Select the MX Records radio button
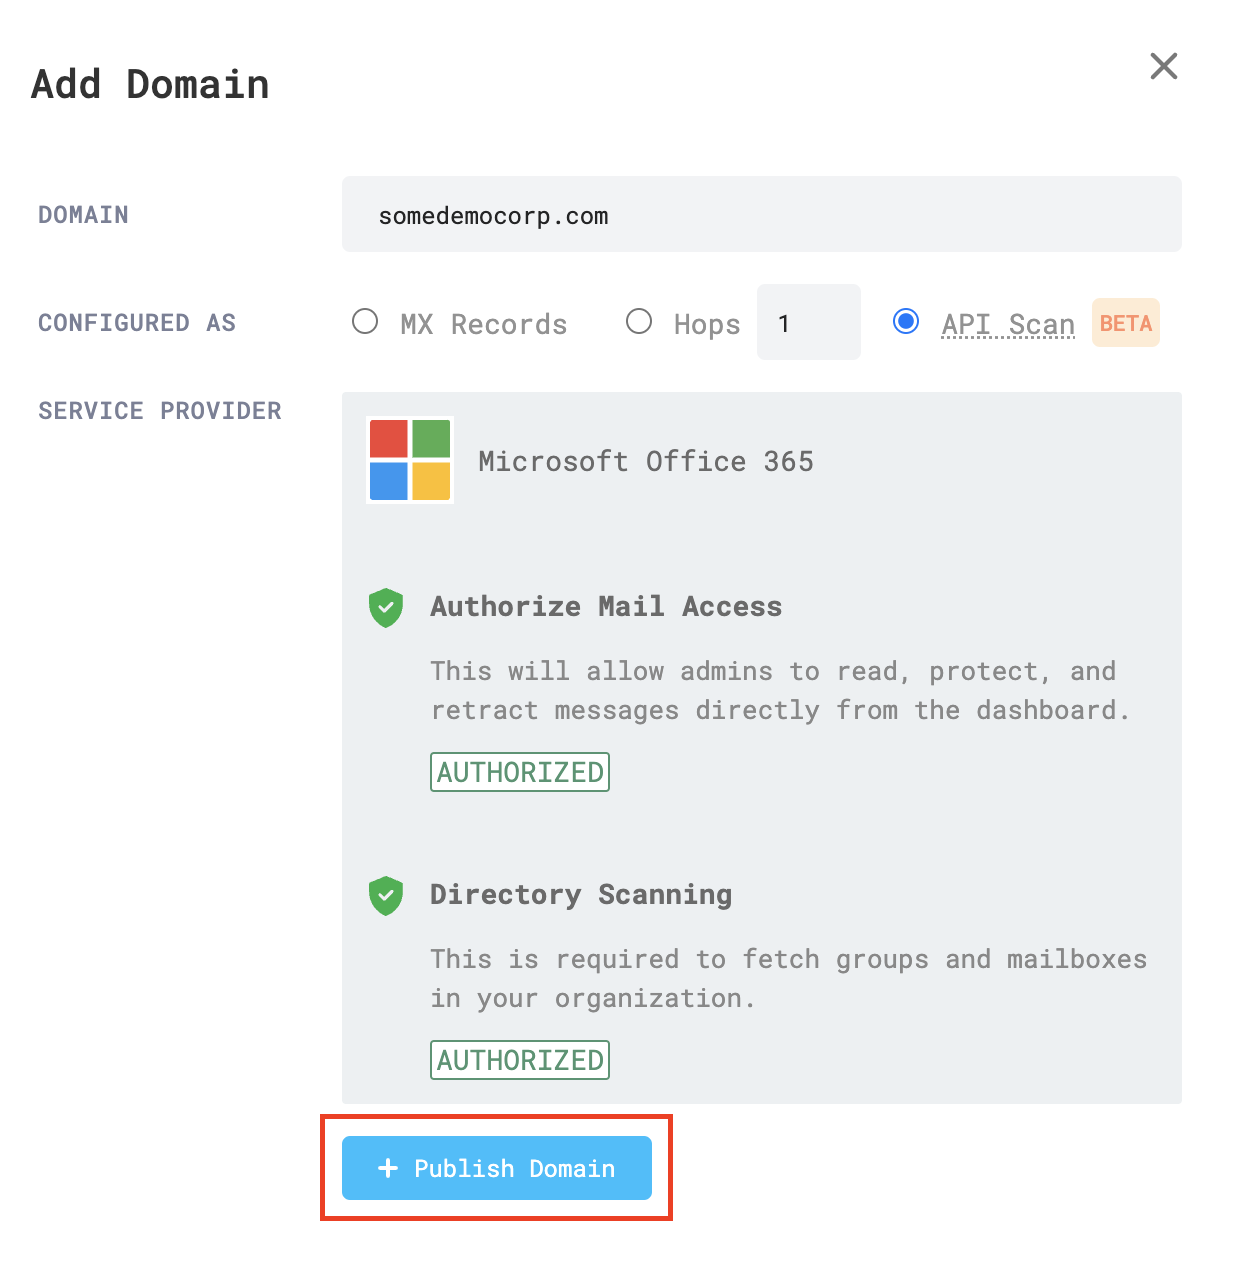This screenshot has width=1234, height=1282. [x=365, y=321]
